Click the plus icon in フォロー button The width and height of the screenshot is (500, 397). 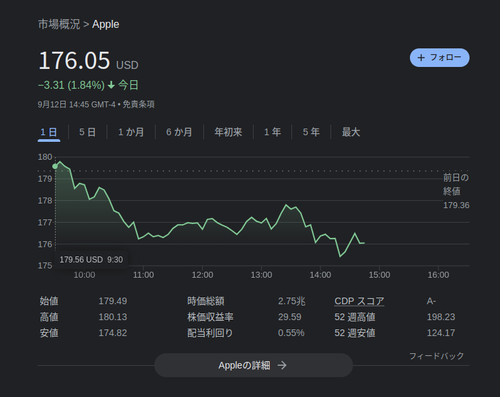(x=421, y=58)
